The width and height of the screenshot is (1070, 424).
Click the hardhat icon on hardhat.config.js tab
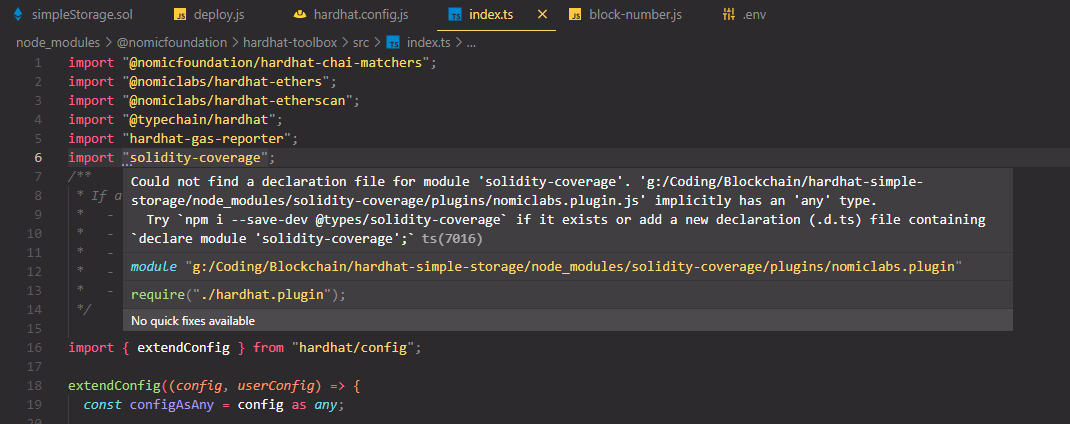point(300,14)
